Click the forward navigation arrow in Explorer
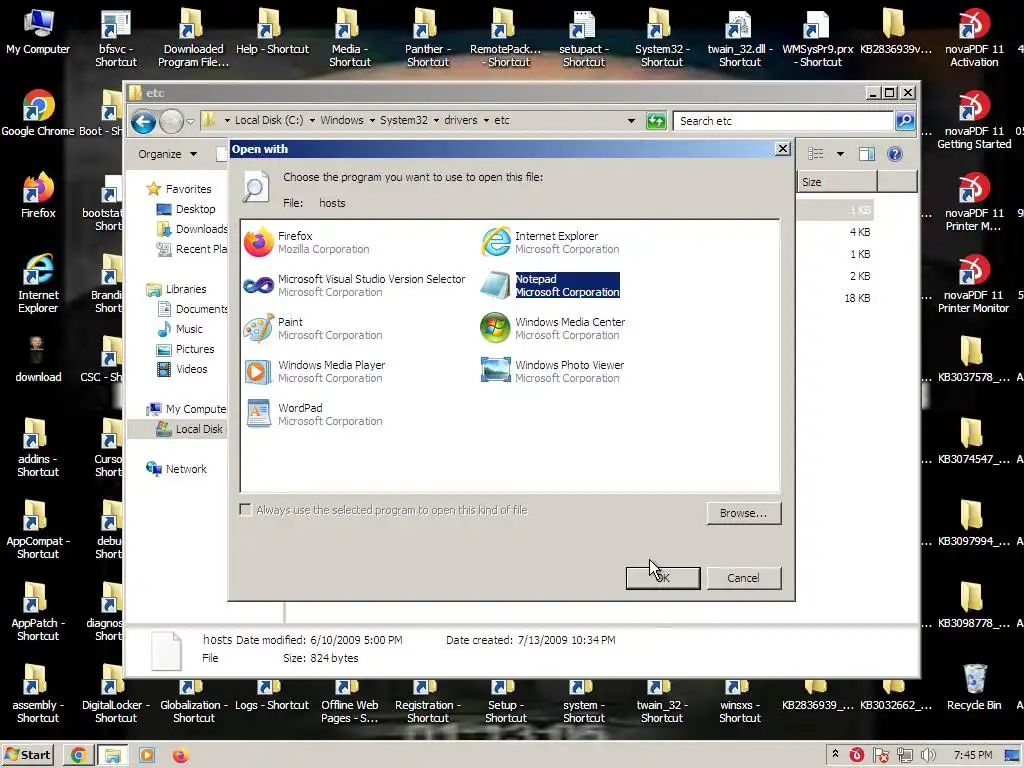Viewport: 1024px width, 768px height. [171, 121]
